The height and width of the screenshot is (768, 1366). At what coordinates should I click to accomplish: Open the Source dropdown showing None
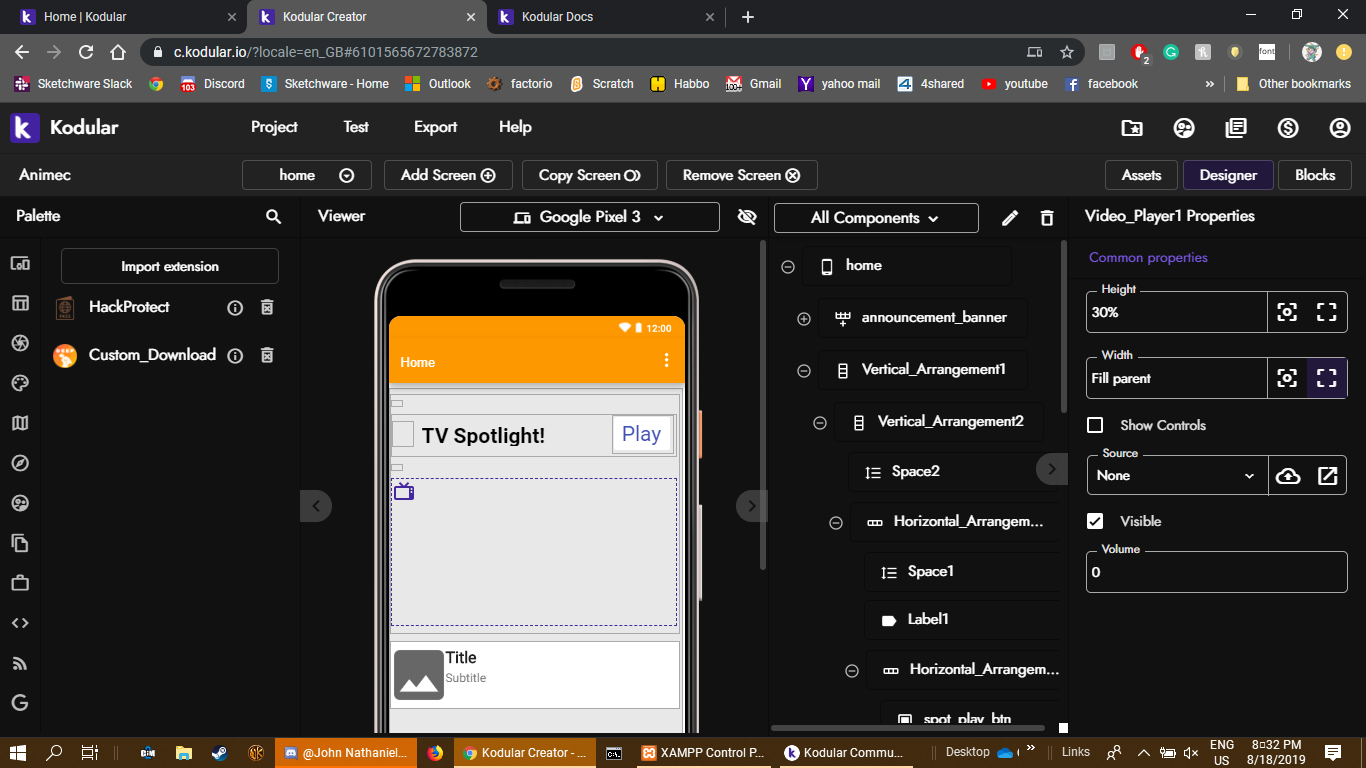(x=1176, y=475)
